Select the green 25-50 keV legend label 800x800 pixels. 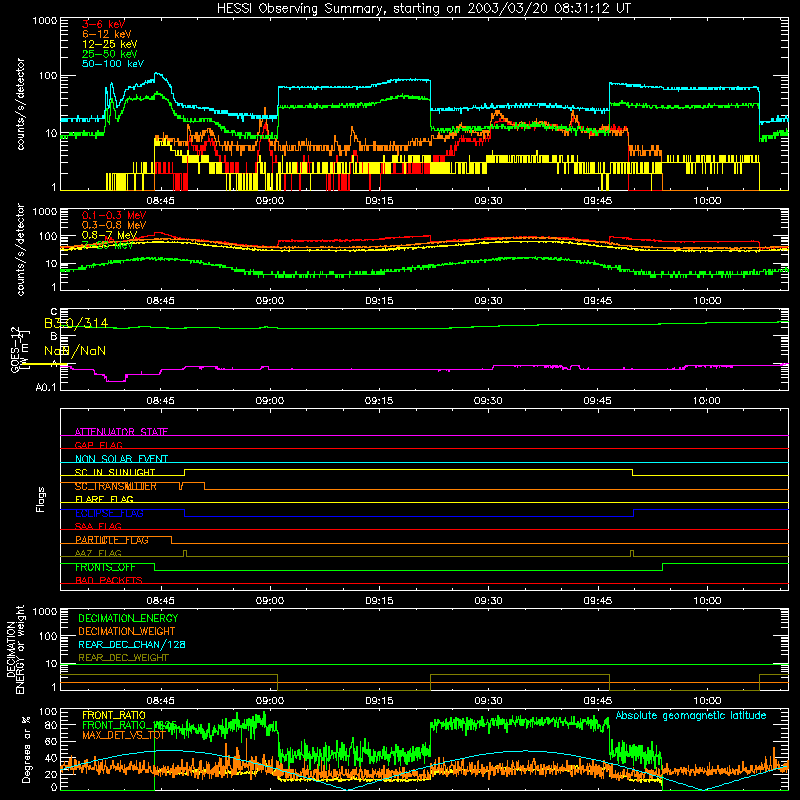click(x=109, y=54)
